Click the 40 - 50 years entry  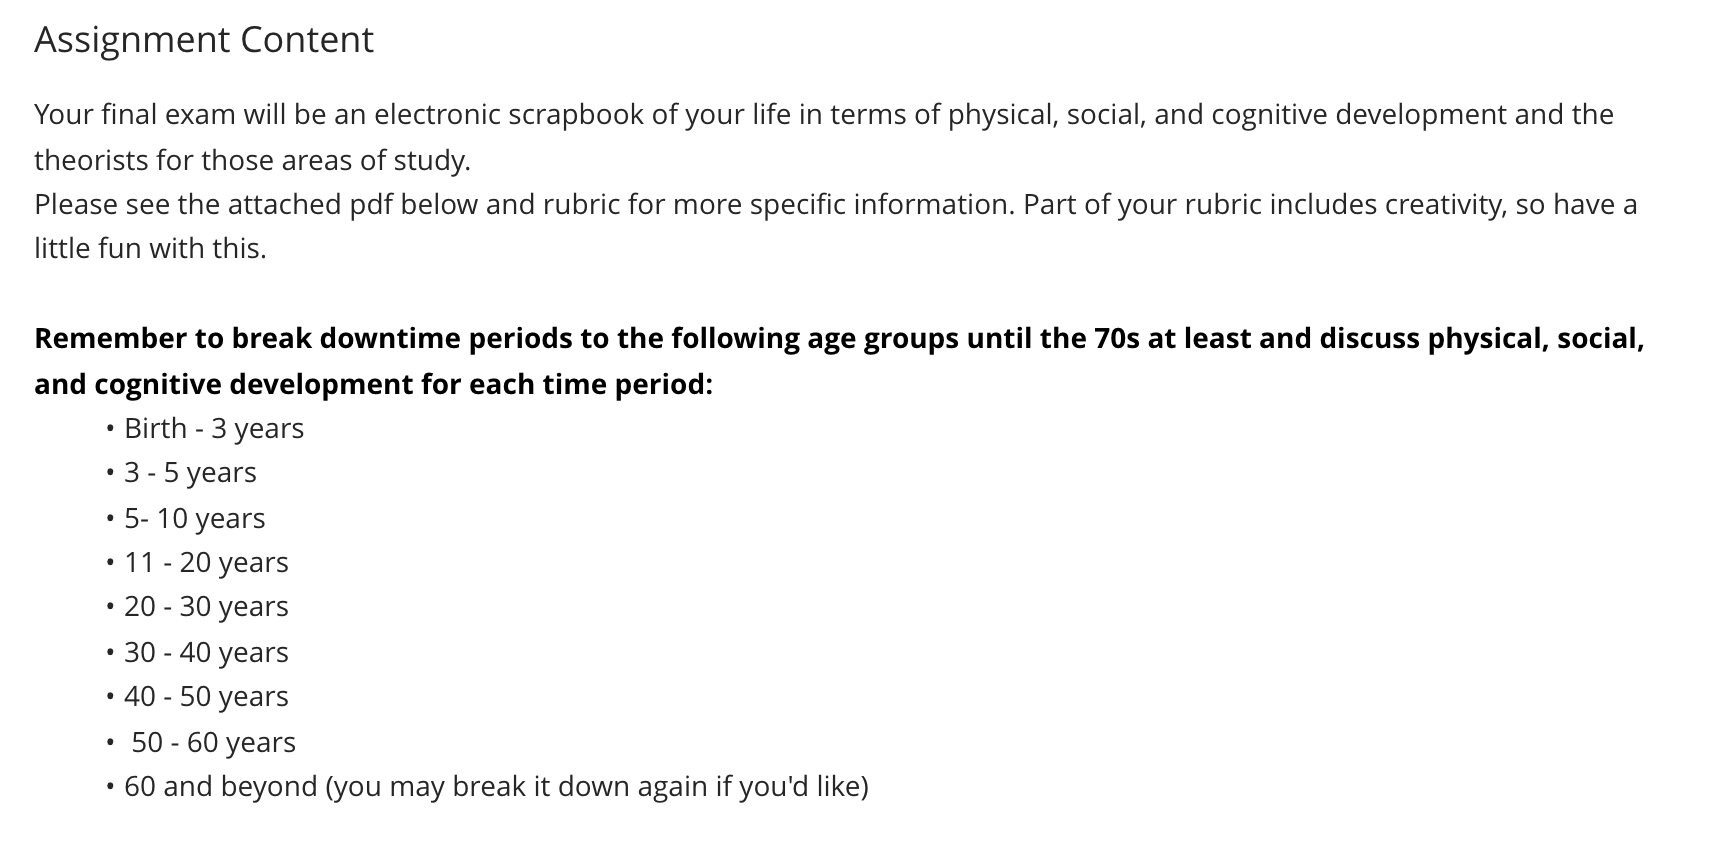tap(206, 696)
